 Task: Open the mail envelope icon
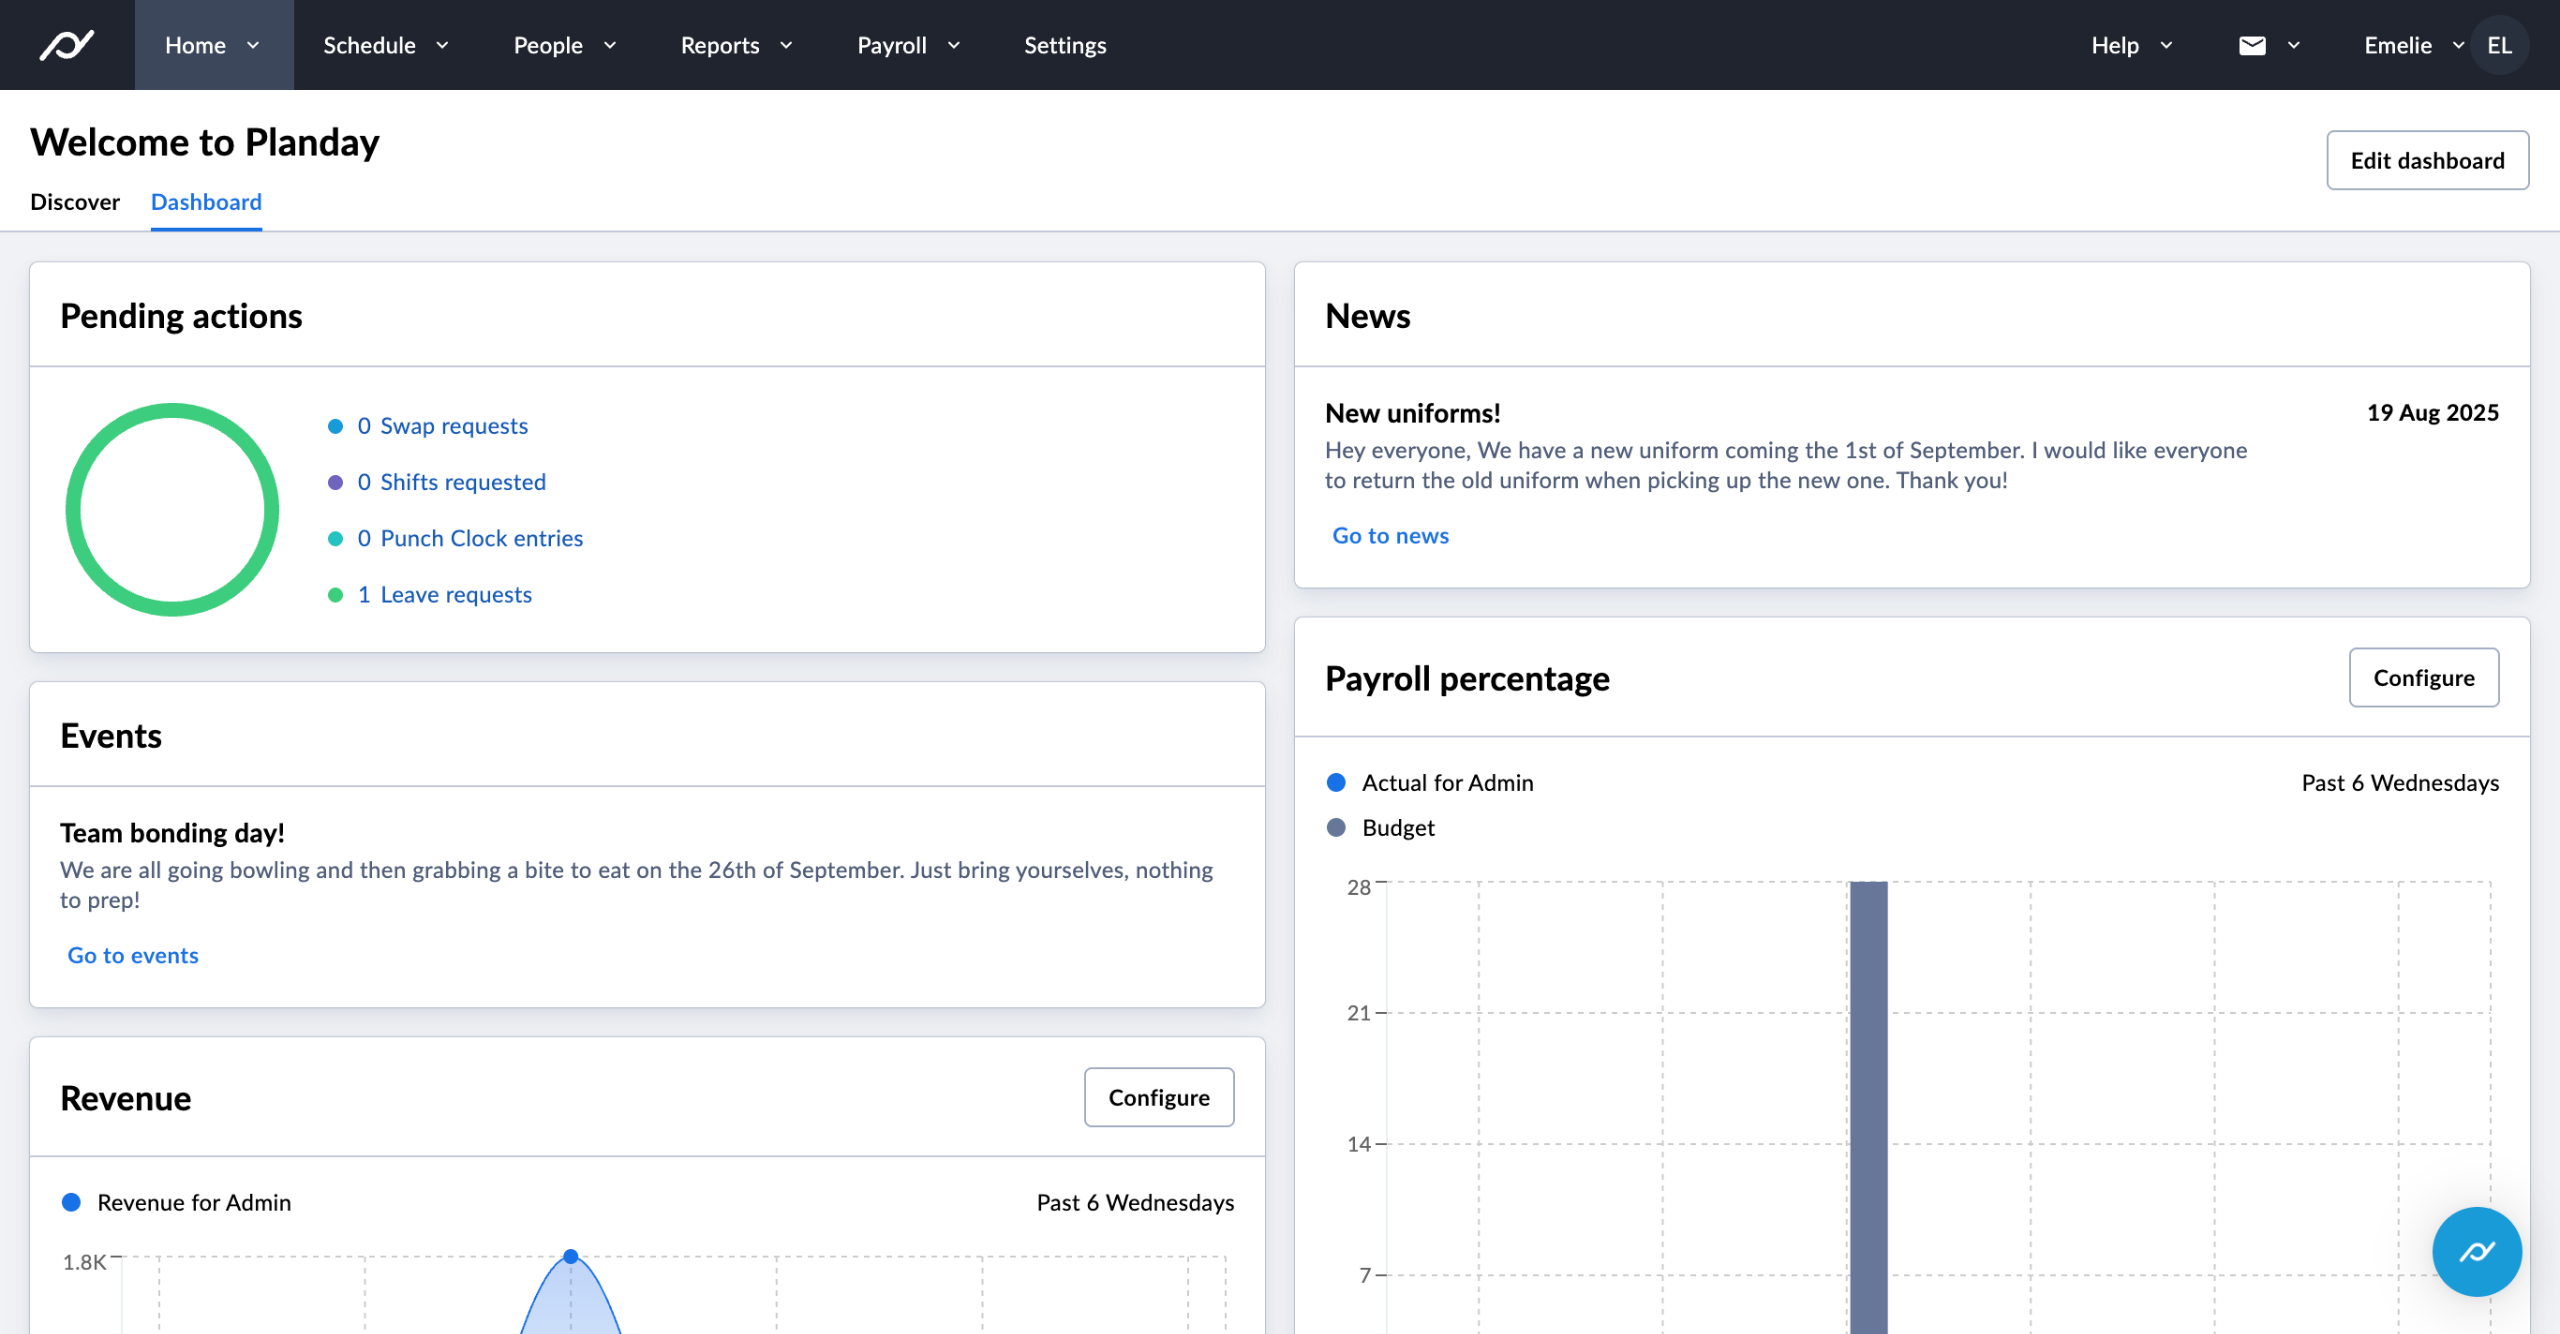click(2252, 45)
